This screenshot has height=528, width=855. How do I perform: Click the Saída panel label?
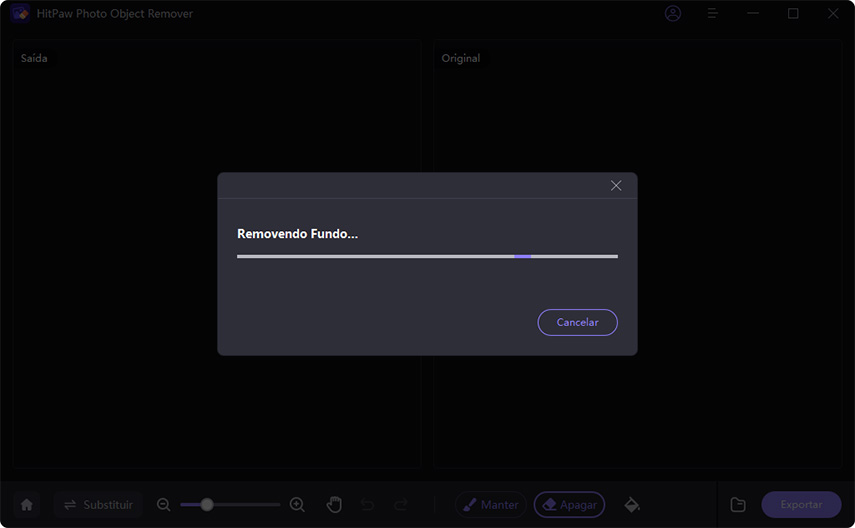click(34, 58)
